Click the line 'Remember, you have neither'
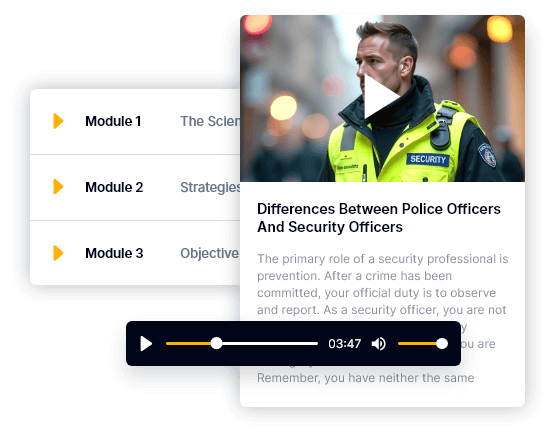 [365, 378]
